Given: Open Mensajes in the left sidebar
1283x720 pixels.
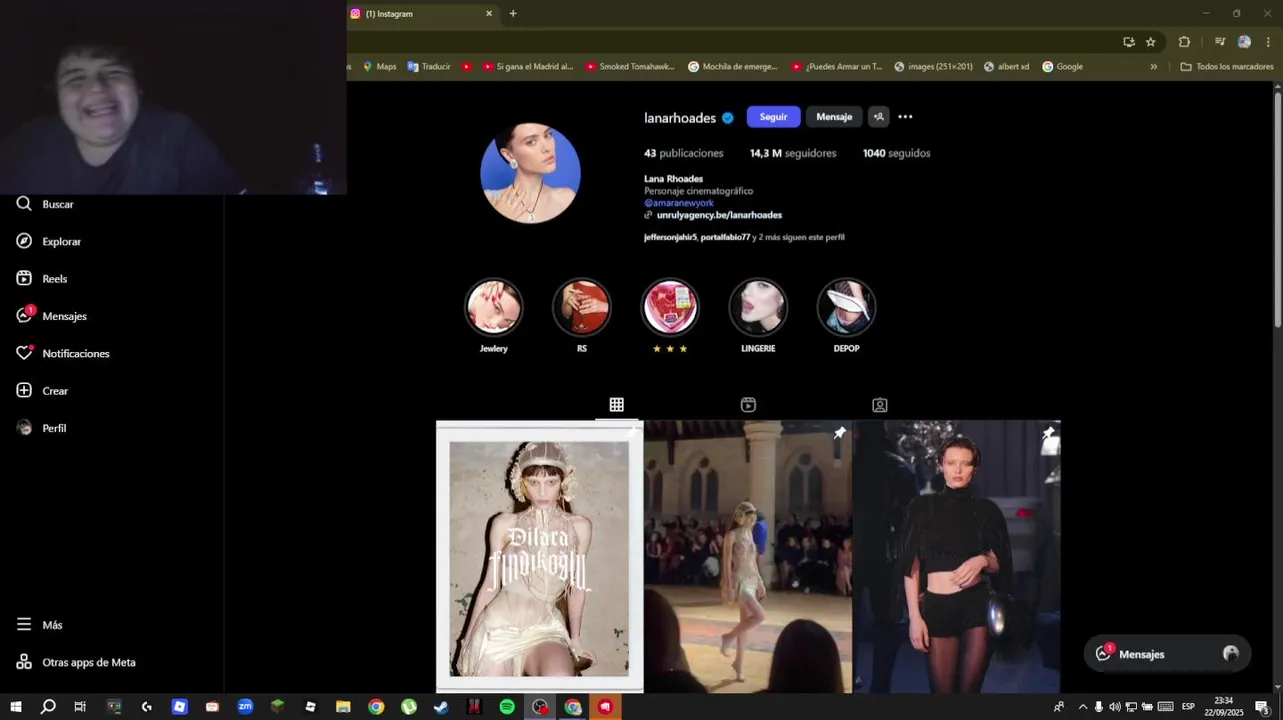Looking at the screenshot, I should tap(51, 316).
